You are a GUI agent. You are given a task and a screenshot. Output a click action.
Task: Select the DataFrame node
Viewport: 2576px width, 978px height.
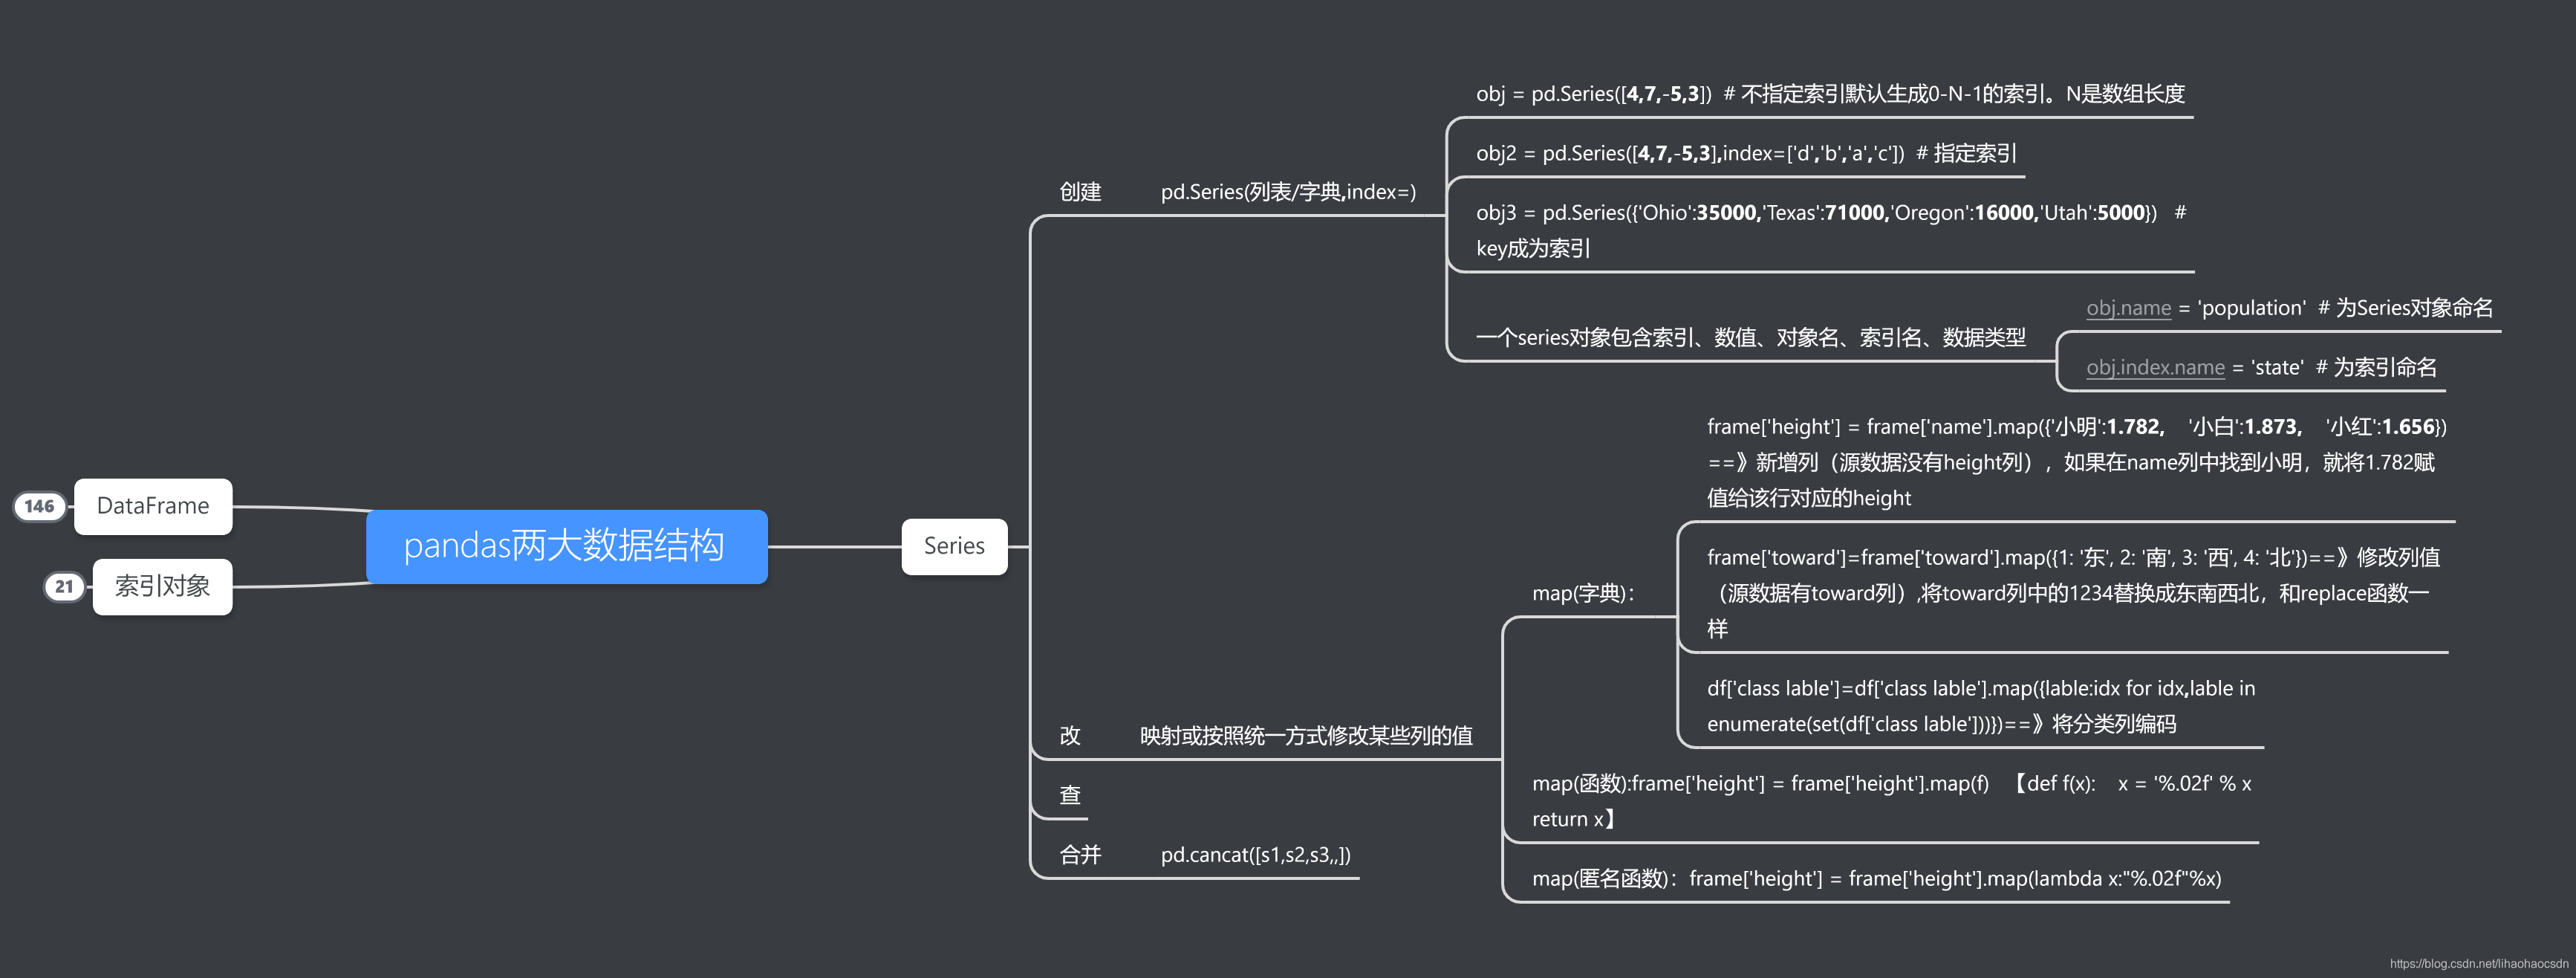tap(153, 506)
